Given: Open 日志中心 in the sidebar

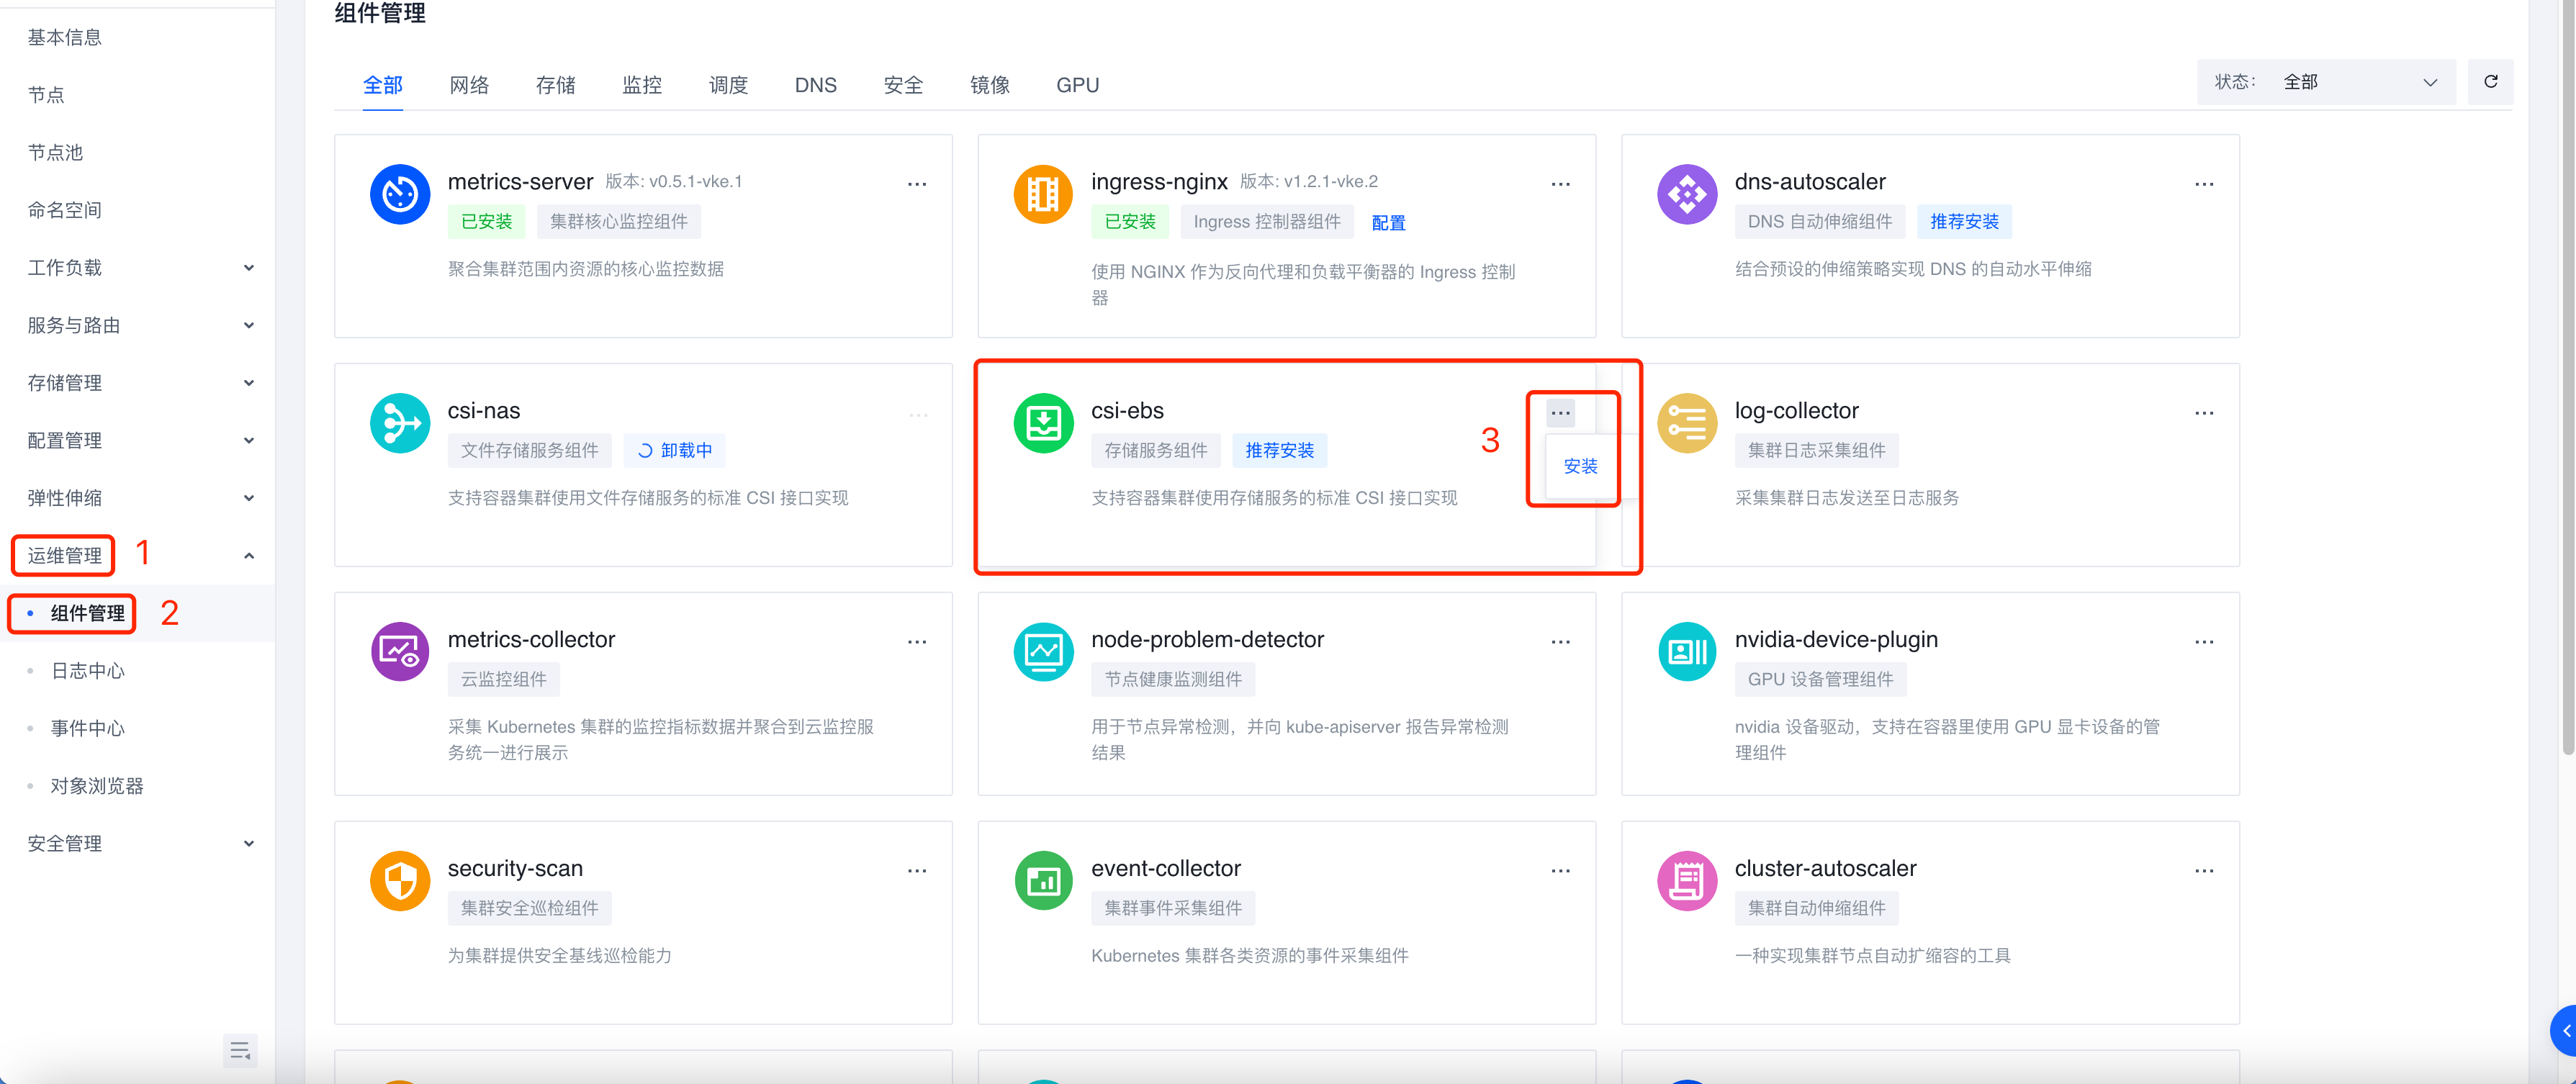Looking at the screenshot, I should pyautogui.click(x=88, y=671).
